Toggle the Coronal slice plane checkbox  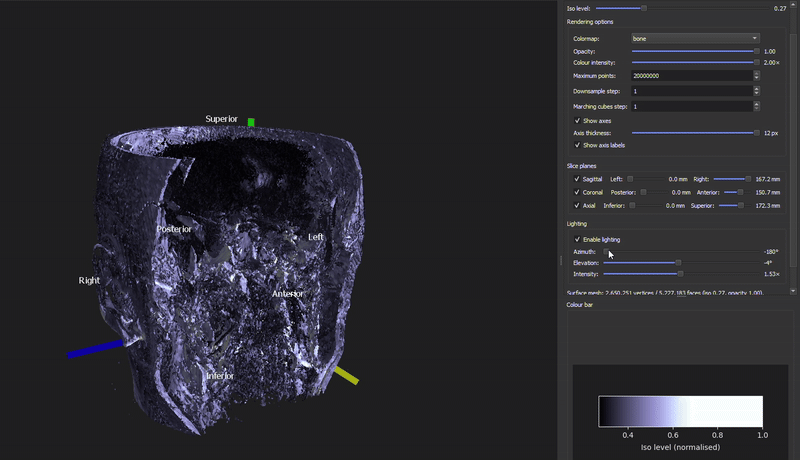pos(577,192)
